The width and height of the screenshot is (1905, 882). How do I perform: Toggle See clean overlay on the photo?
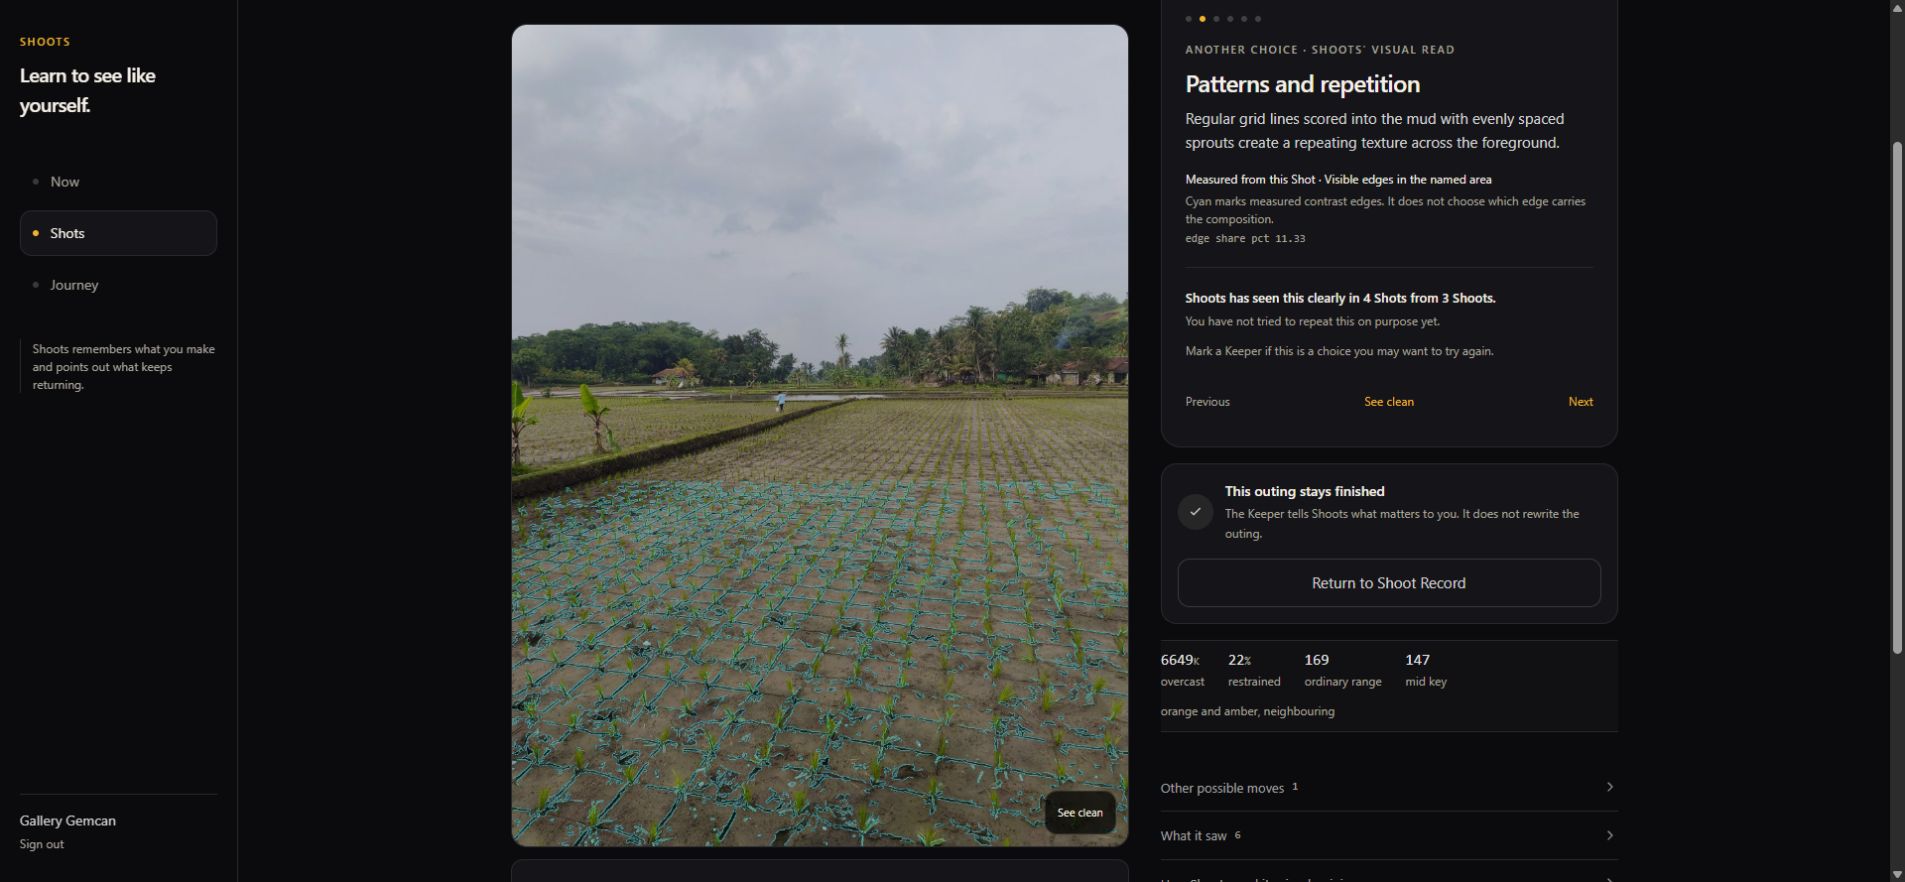pos(1080,813)
